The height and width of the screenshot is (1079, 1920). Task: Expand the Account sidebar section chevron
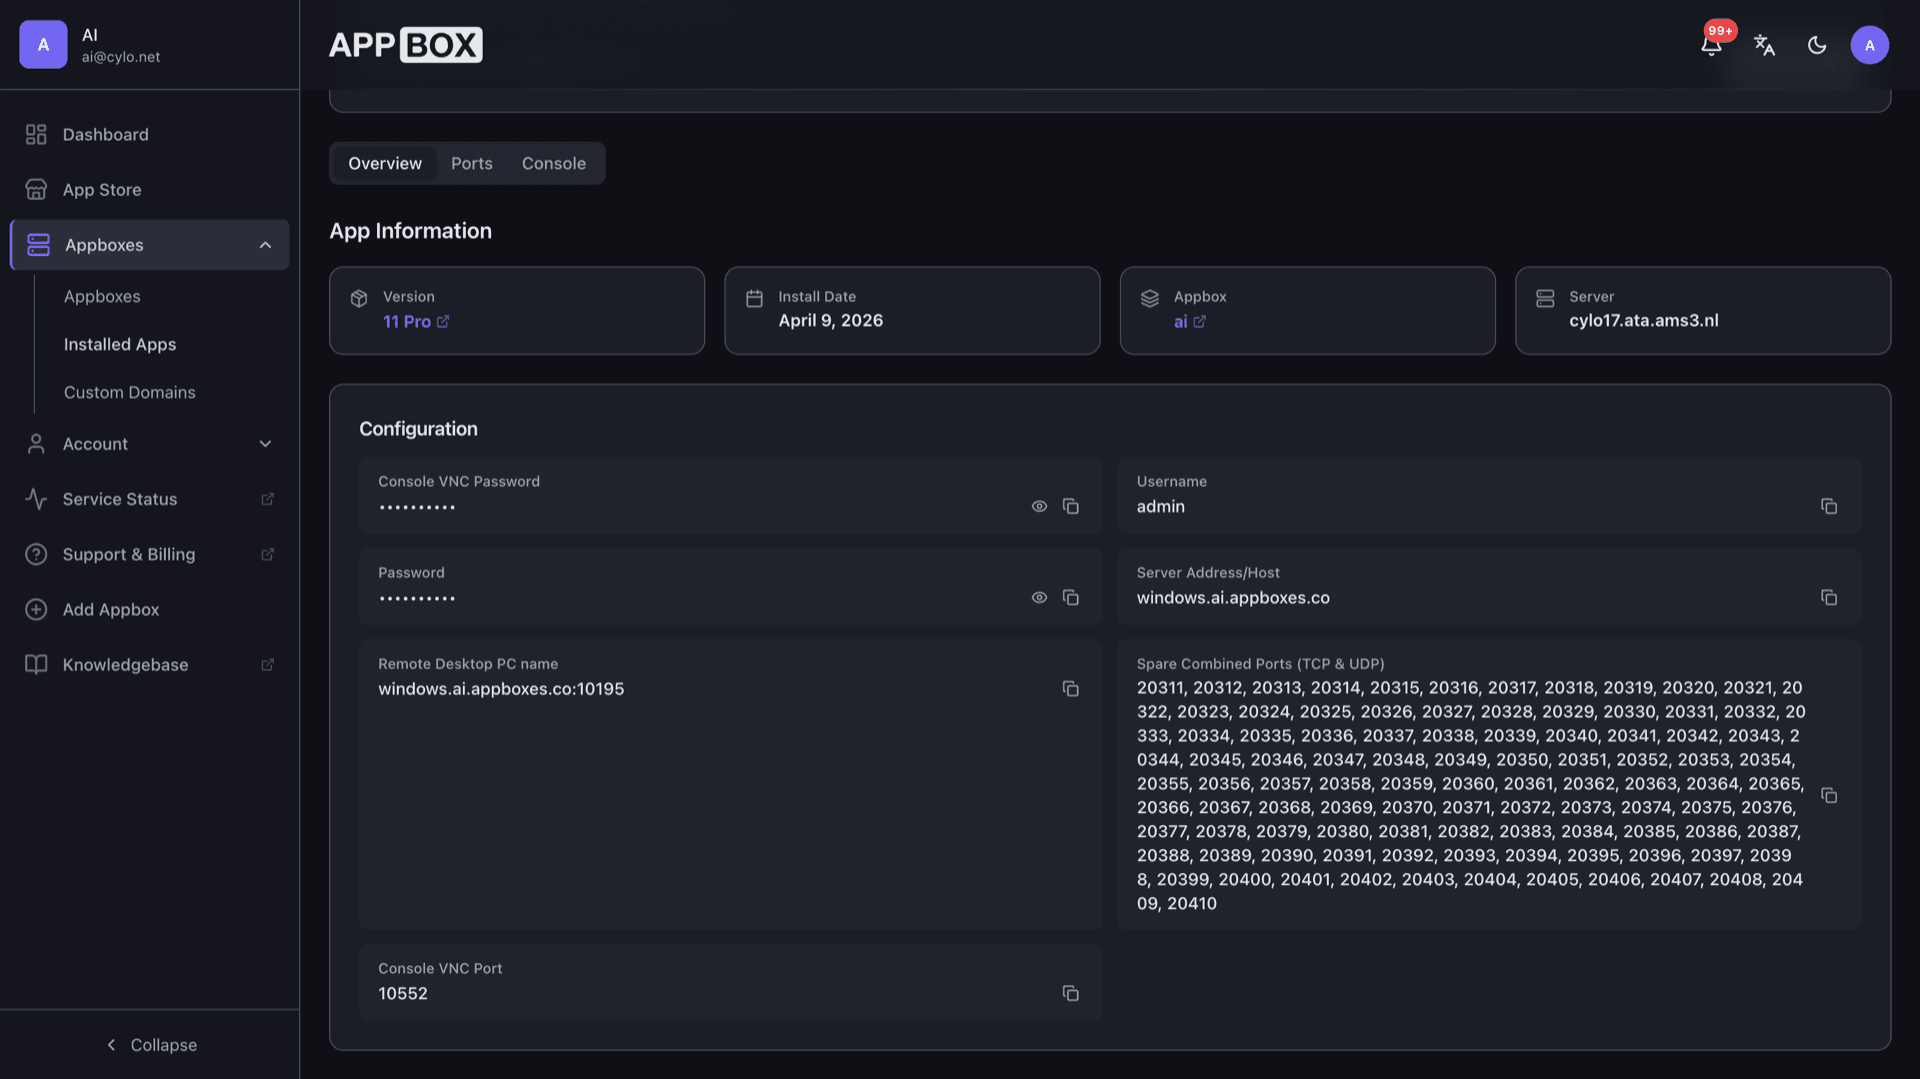[x=265, y=444]
